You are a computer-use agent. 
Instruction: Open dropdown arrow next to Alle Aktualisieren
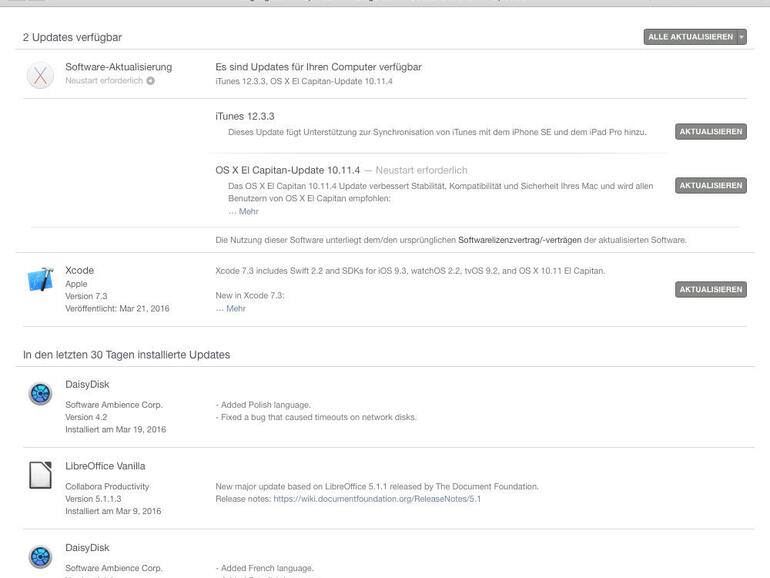[742, 37]
